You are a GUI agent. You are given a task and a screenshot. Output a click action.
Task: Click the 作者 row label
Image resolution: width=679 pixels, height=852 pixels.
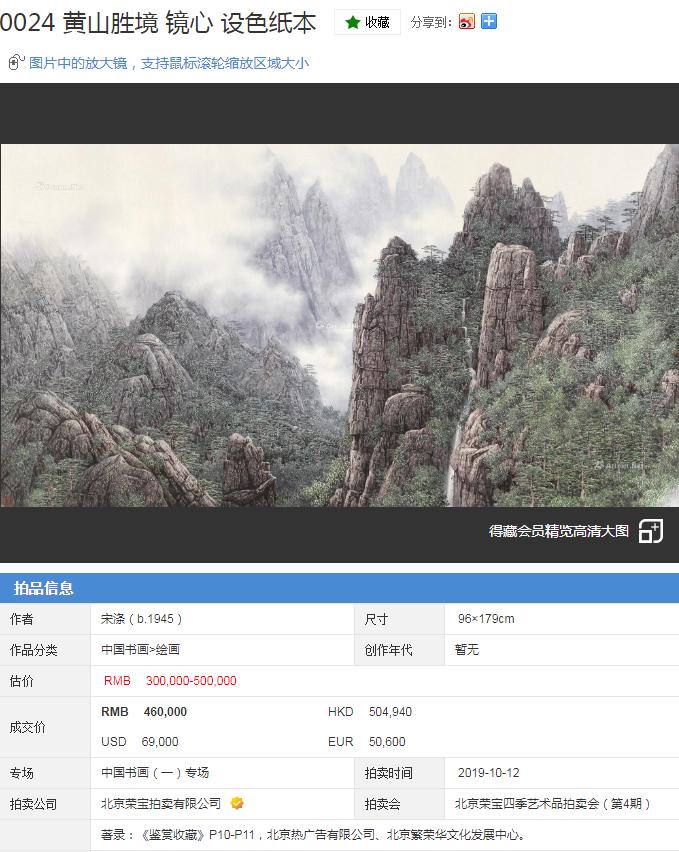click(22, 619)
